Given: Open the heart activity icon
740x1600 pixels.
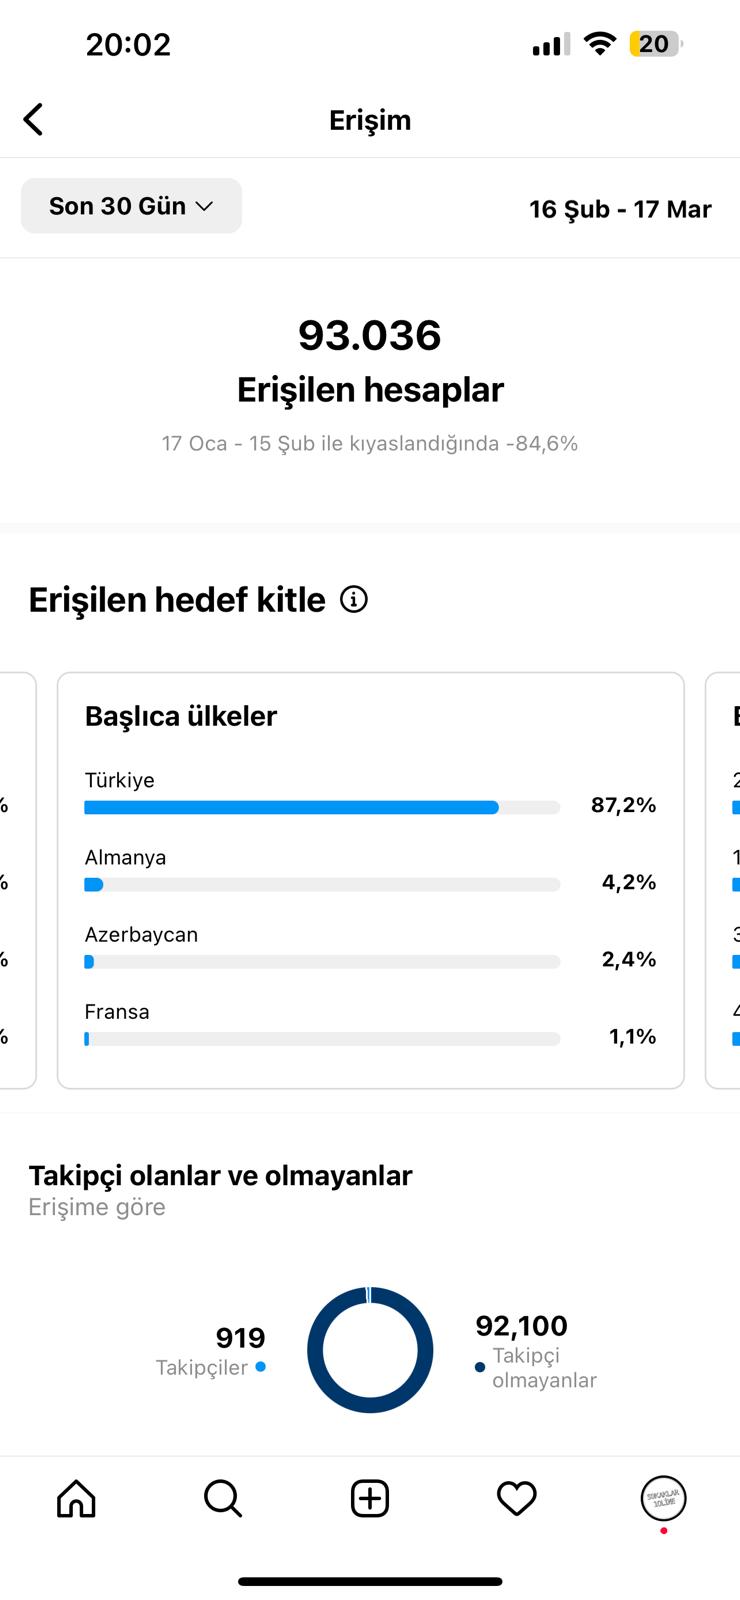Looking at the screenshot, I should [517, 1498].
